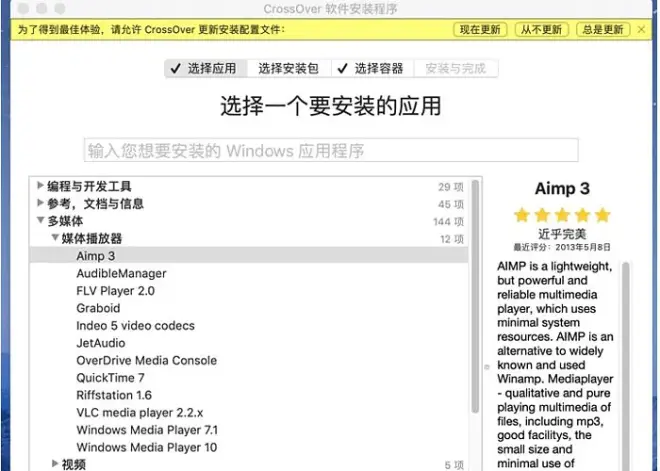
Task: Click the 从不更新 button
Action: [541, 29]
